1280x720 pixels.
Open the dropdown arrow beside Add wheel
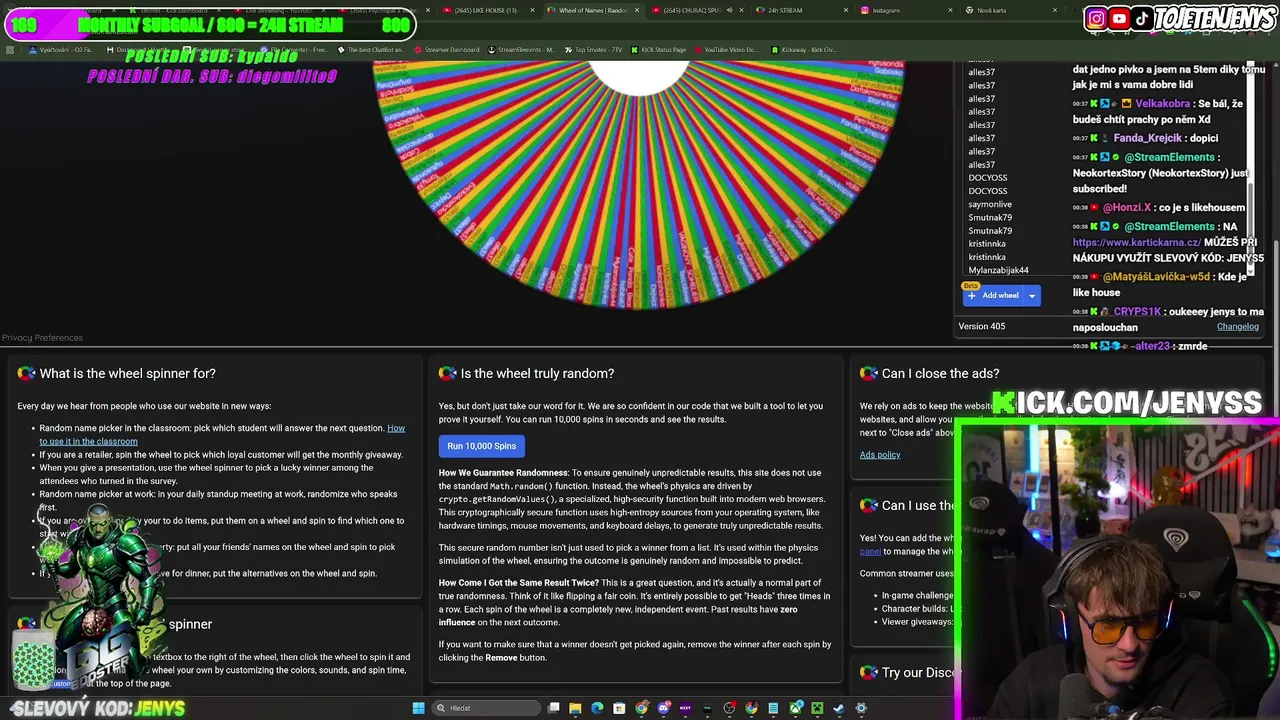tap(1032, 295)
